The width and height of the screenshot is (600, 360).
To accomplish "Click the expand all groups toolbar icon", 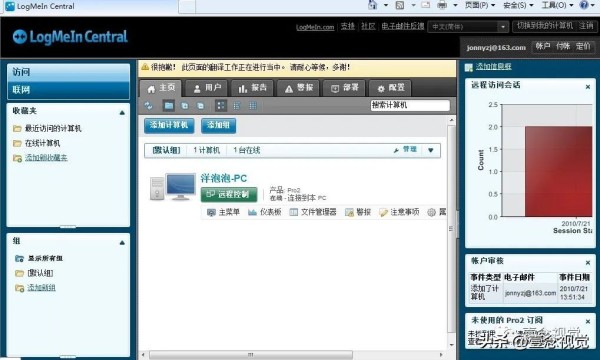I will [185, 106].
